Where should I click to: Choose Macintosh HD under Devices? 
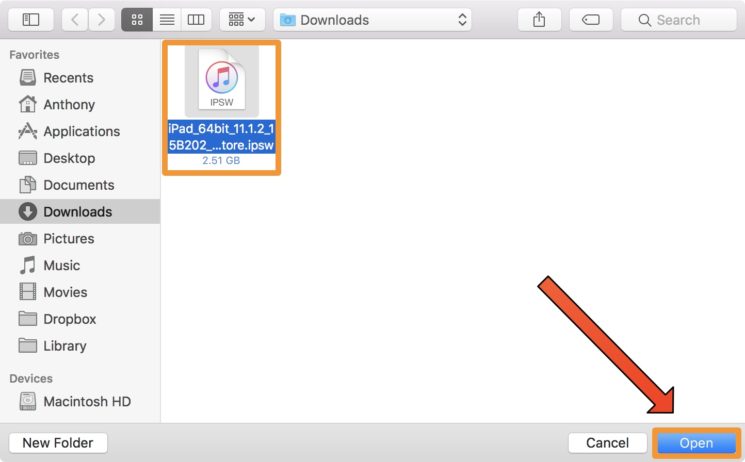87,401
